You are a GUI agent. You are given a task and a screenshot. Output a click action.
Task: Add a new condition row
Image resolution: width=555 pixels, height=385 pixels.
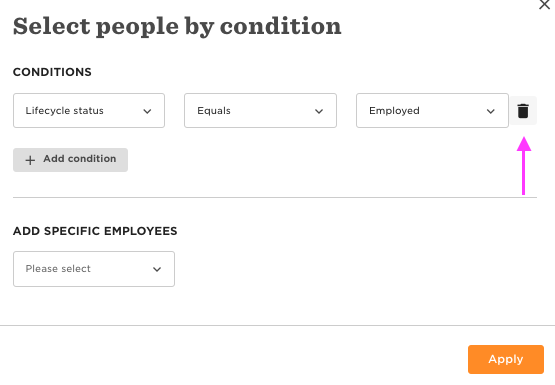click(70, 160)
